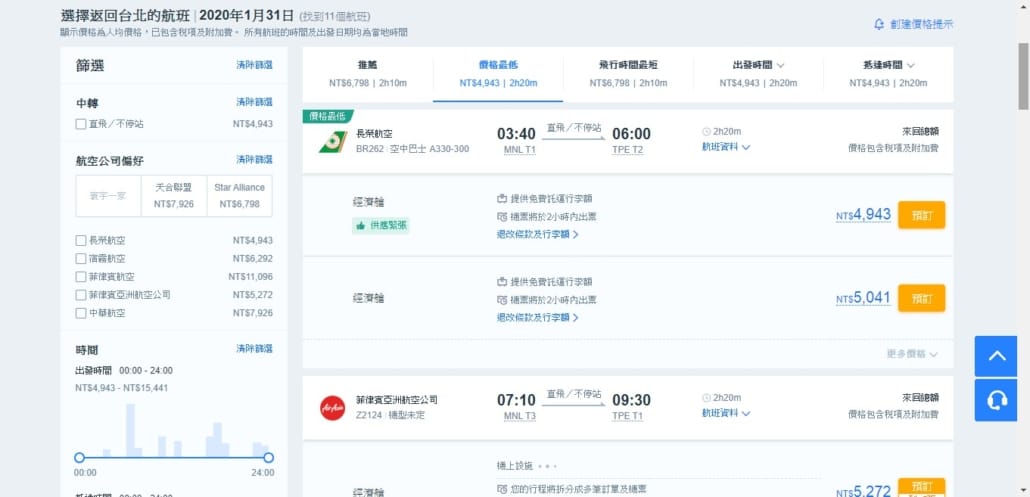
Task: Switch to the Shortest Flight Time tab
Action: [x=628, y=74]
